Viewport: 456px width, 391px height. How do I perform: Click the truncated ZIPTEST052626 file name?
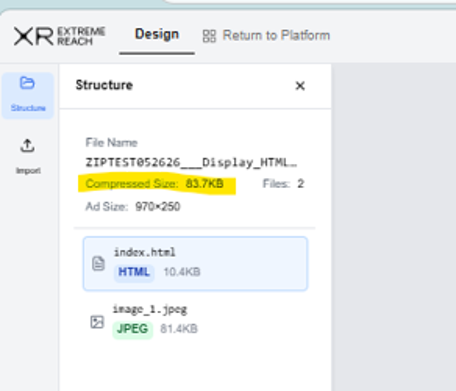tap(191, 162)
